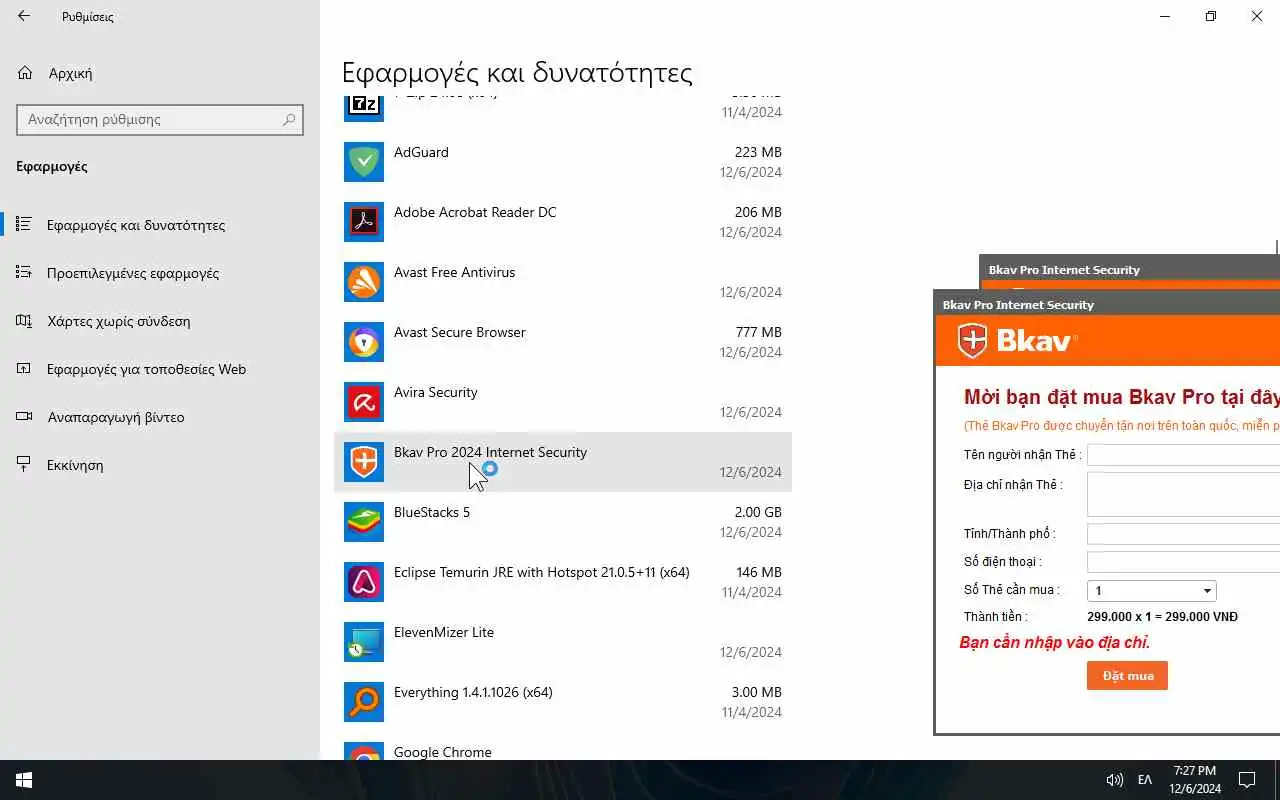
Task: Click the AdGuard app icon
Action: 363,162
